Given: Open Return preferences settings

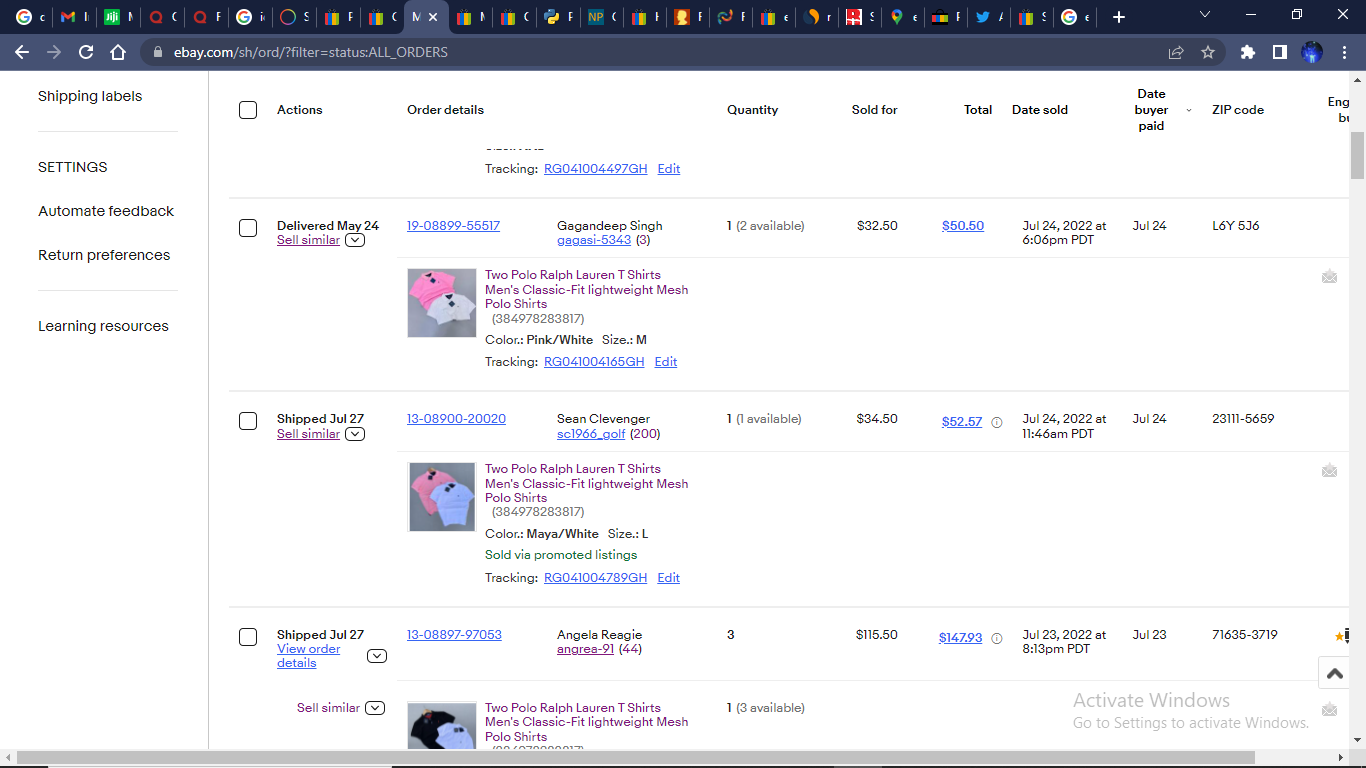Looking at the screenshot, I should (104, 255).
